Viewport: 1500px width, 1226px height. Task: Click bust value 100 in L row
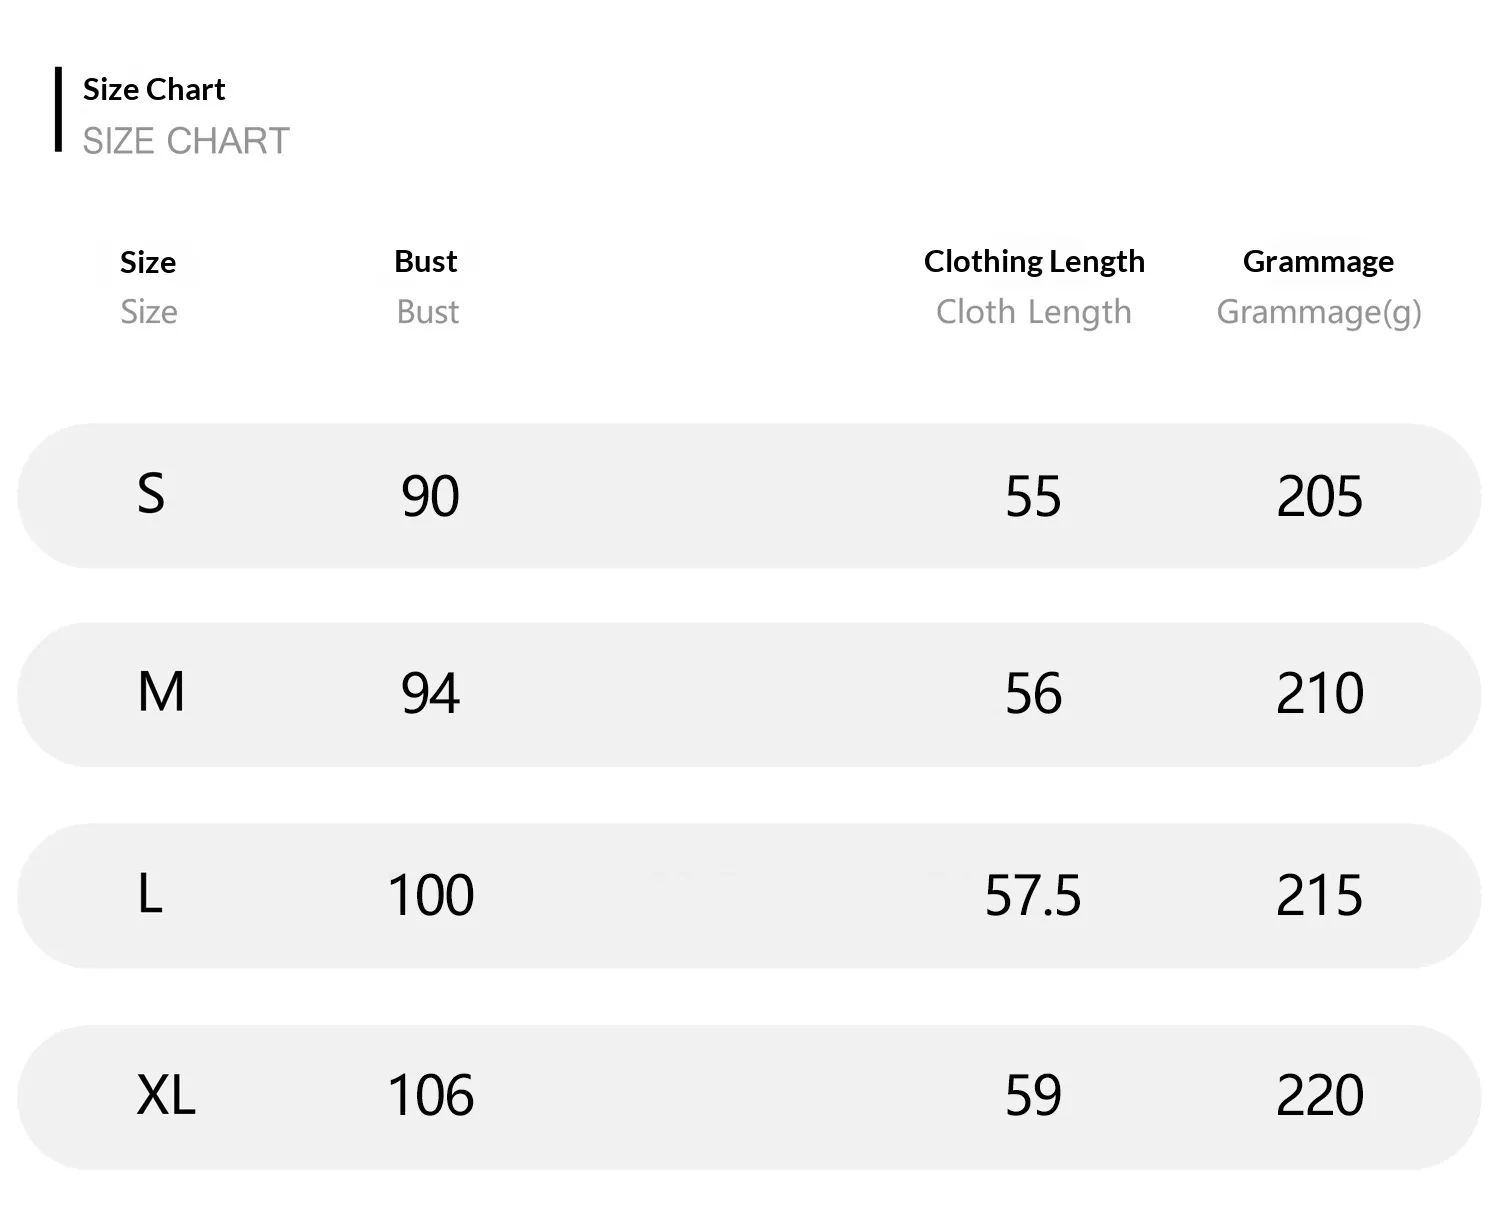pos(431,895)
